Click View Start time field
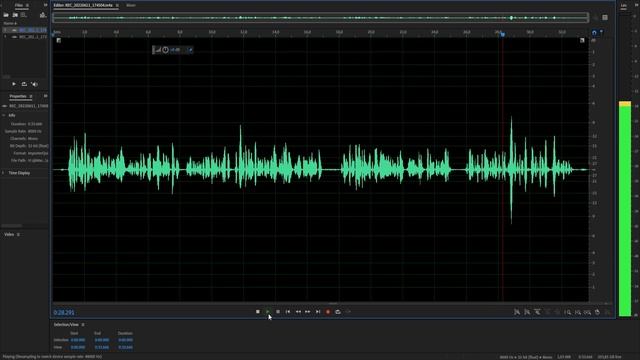Image resolution: width=640 pixels, height=360 pixels. pos(78,347)
